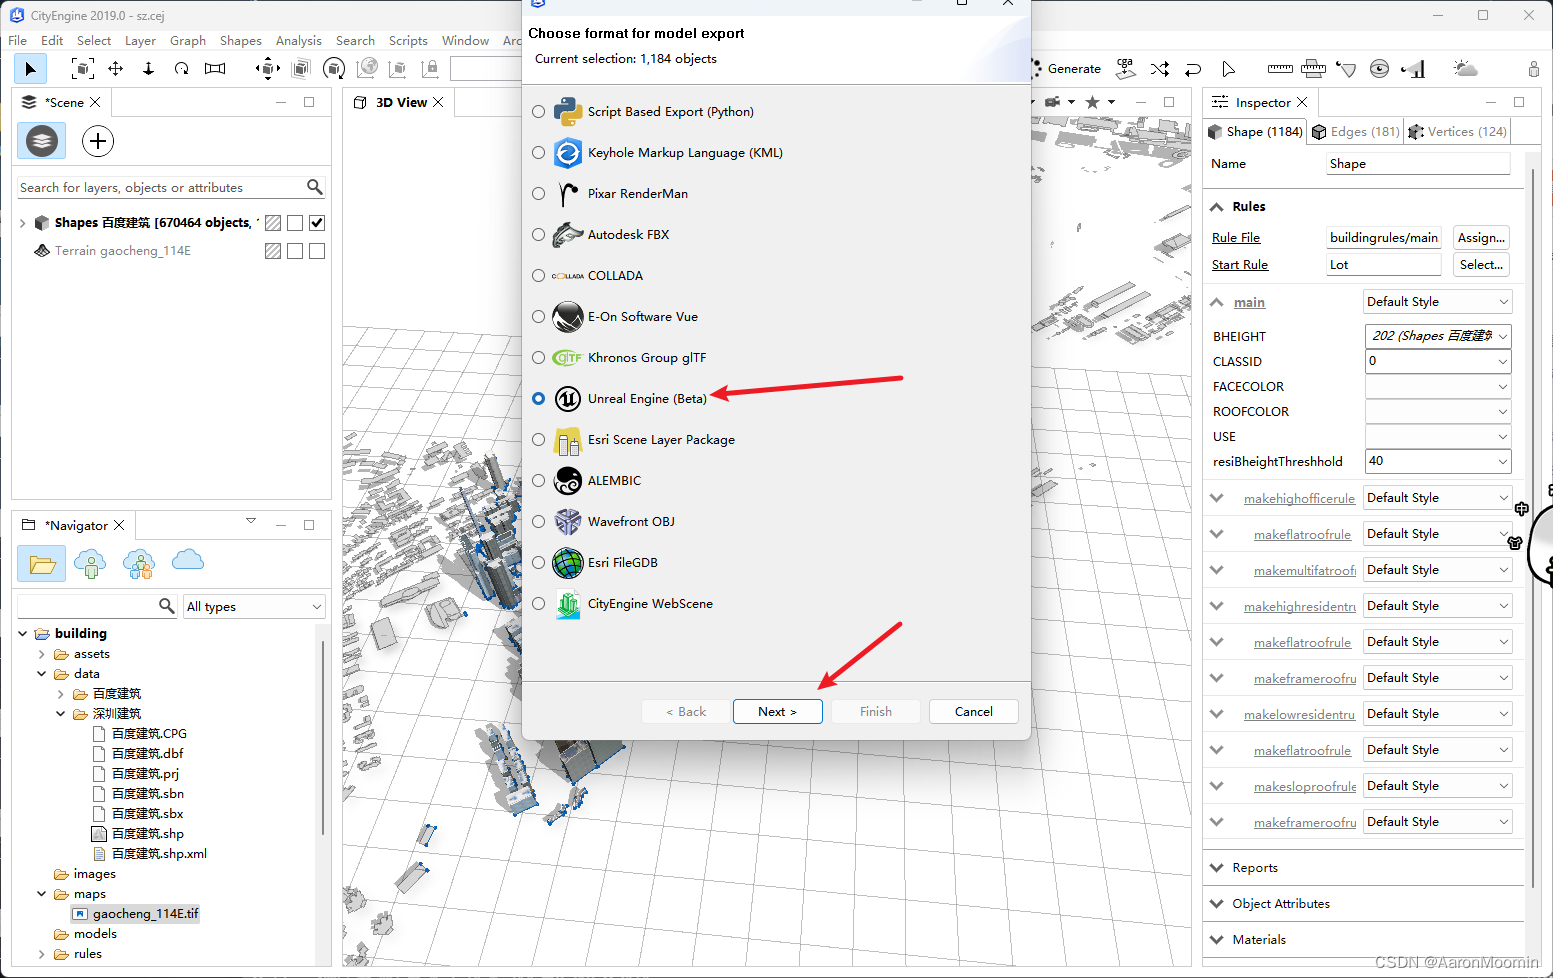Open the Shapes menu

tap(241, 41)
